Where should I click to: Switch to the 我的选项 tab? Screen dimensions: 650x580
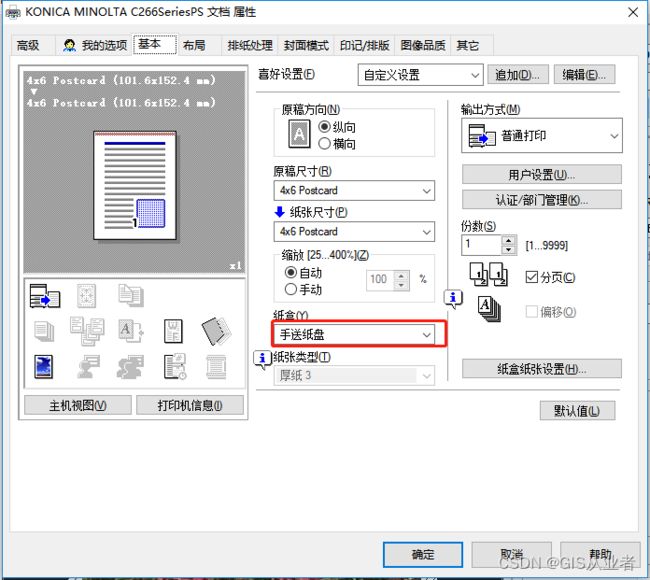tap(95, 45)
